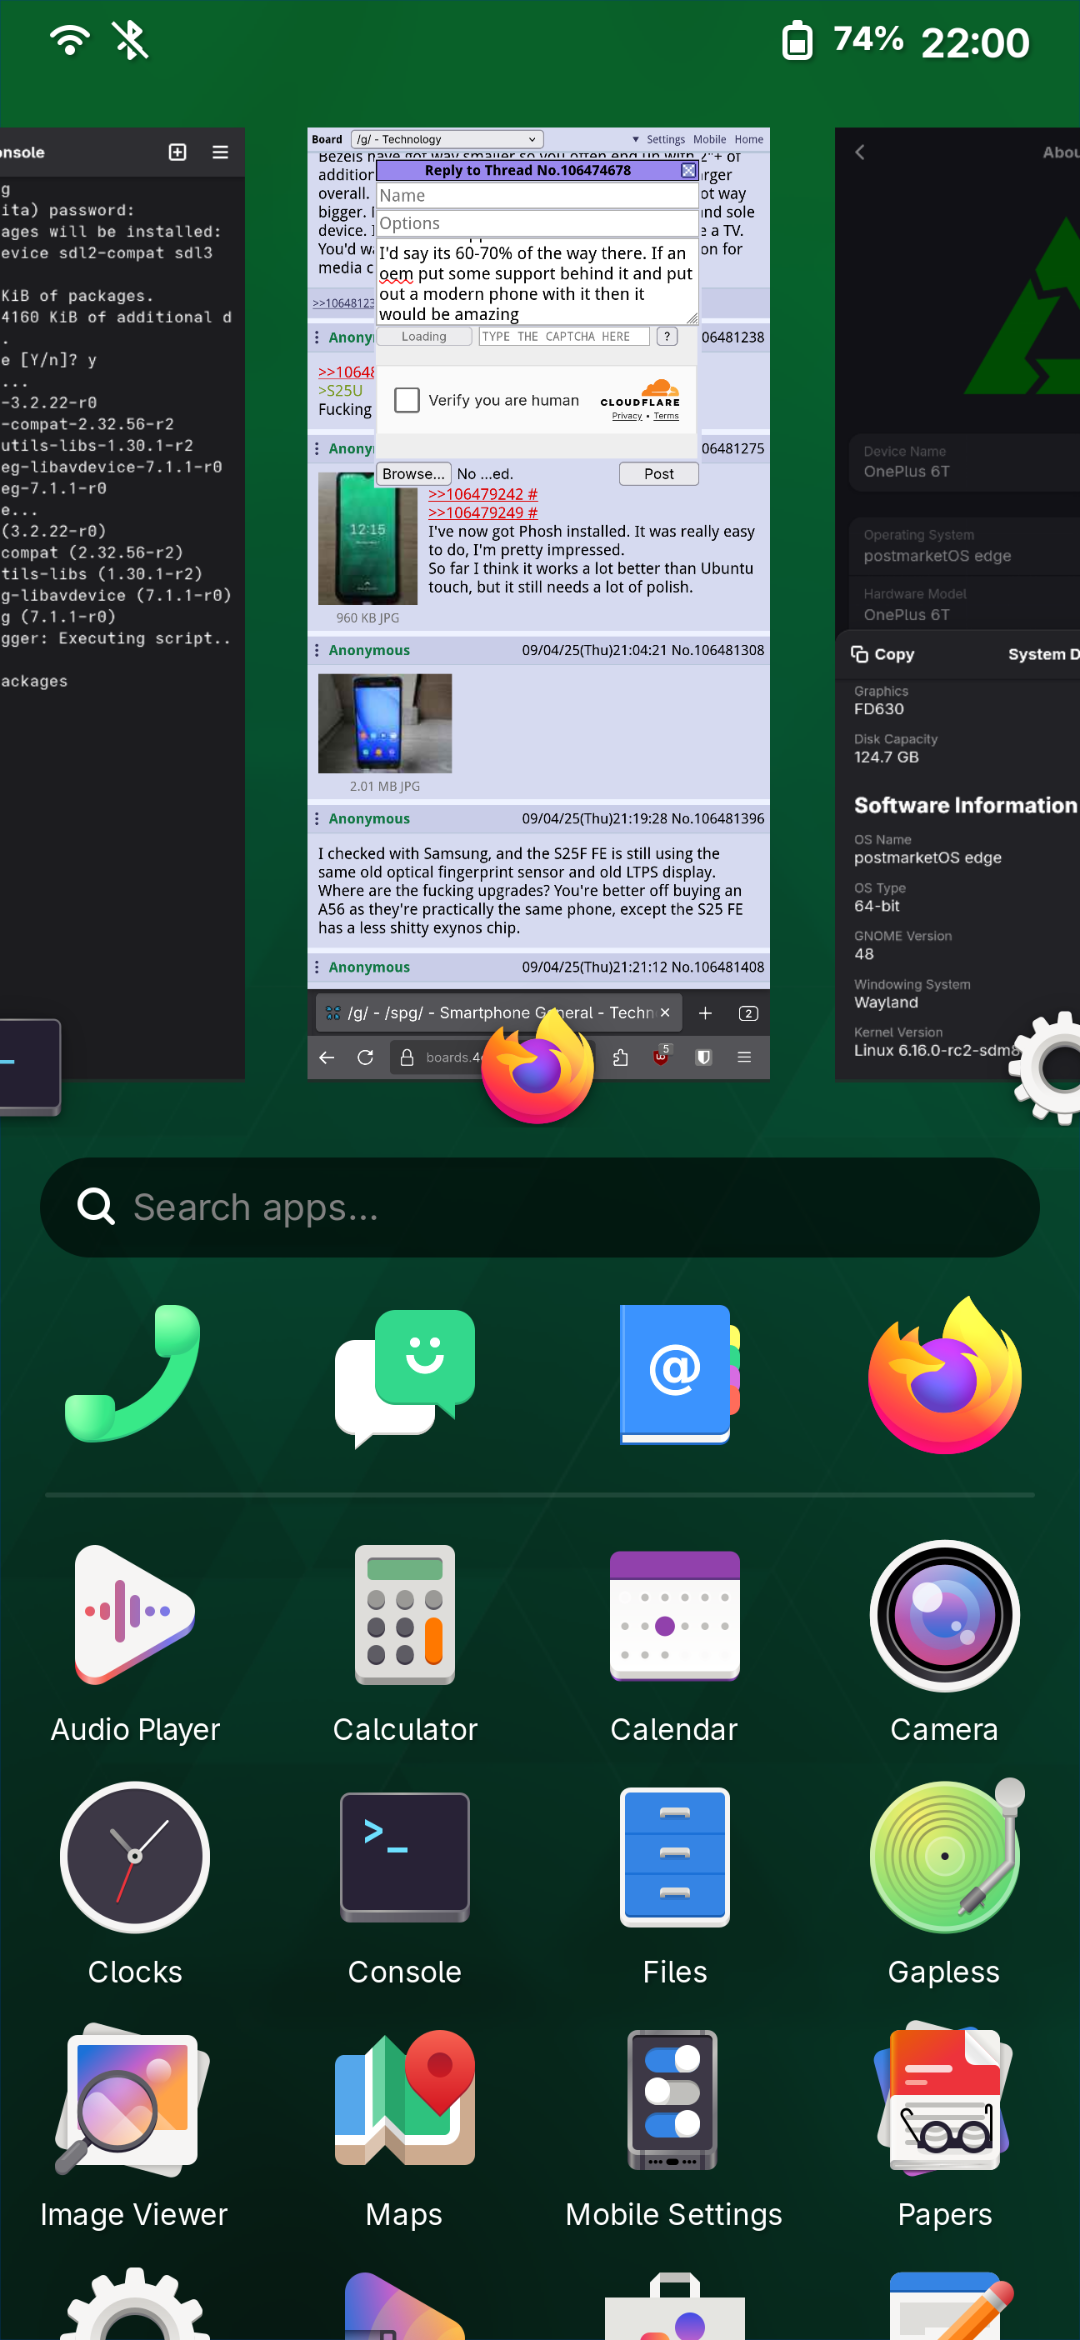
Task: Open Mobile Settings app
Action: 675,2130
